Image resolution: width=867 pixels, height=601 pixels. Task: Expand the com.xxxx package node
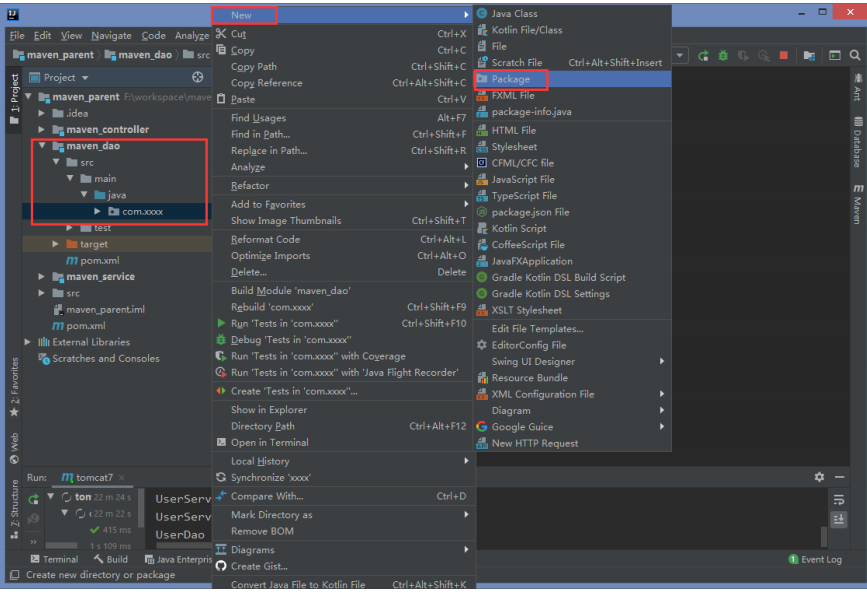pyautogui.click(x=97, y=211)
